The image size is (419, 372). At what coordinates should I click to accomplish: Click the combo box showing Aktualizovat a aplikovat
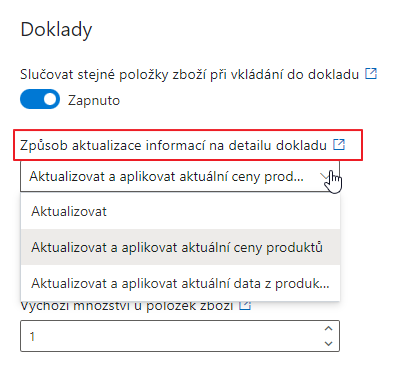point(180,176)
